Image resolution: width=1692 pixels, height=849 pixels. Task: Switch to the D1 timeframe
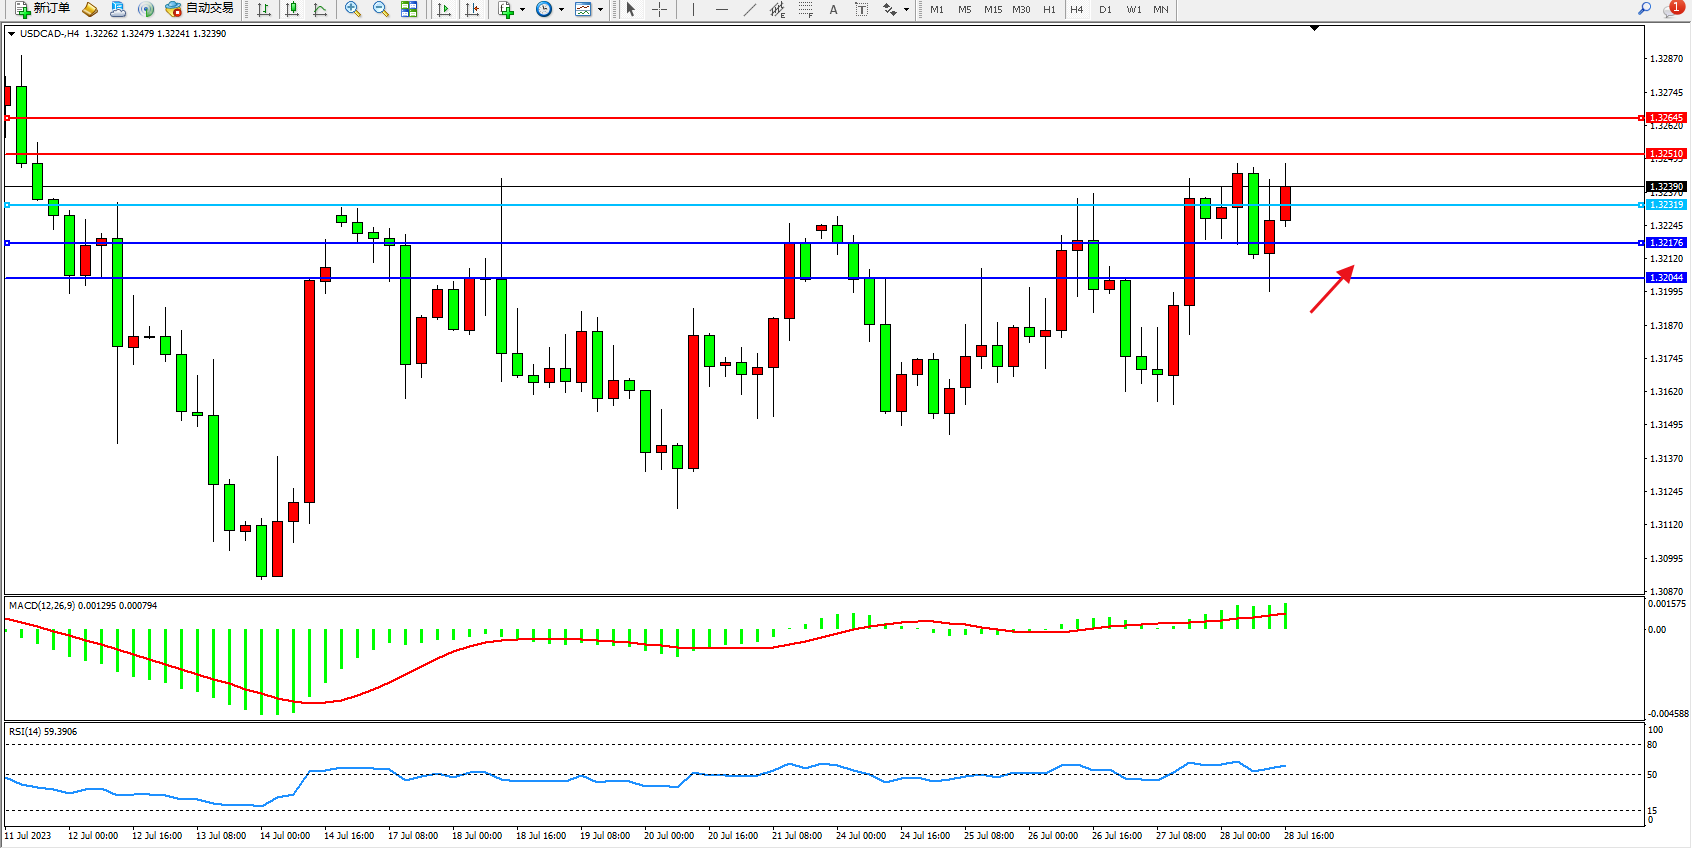(x=1105, y=9)
